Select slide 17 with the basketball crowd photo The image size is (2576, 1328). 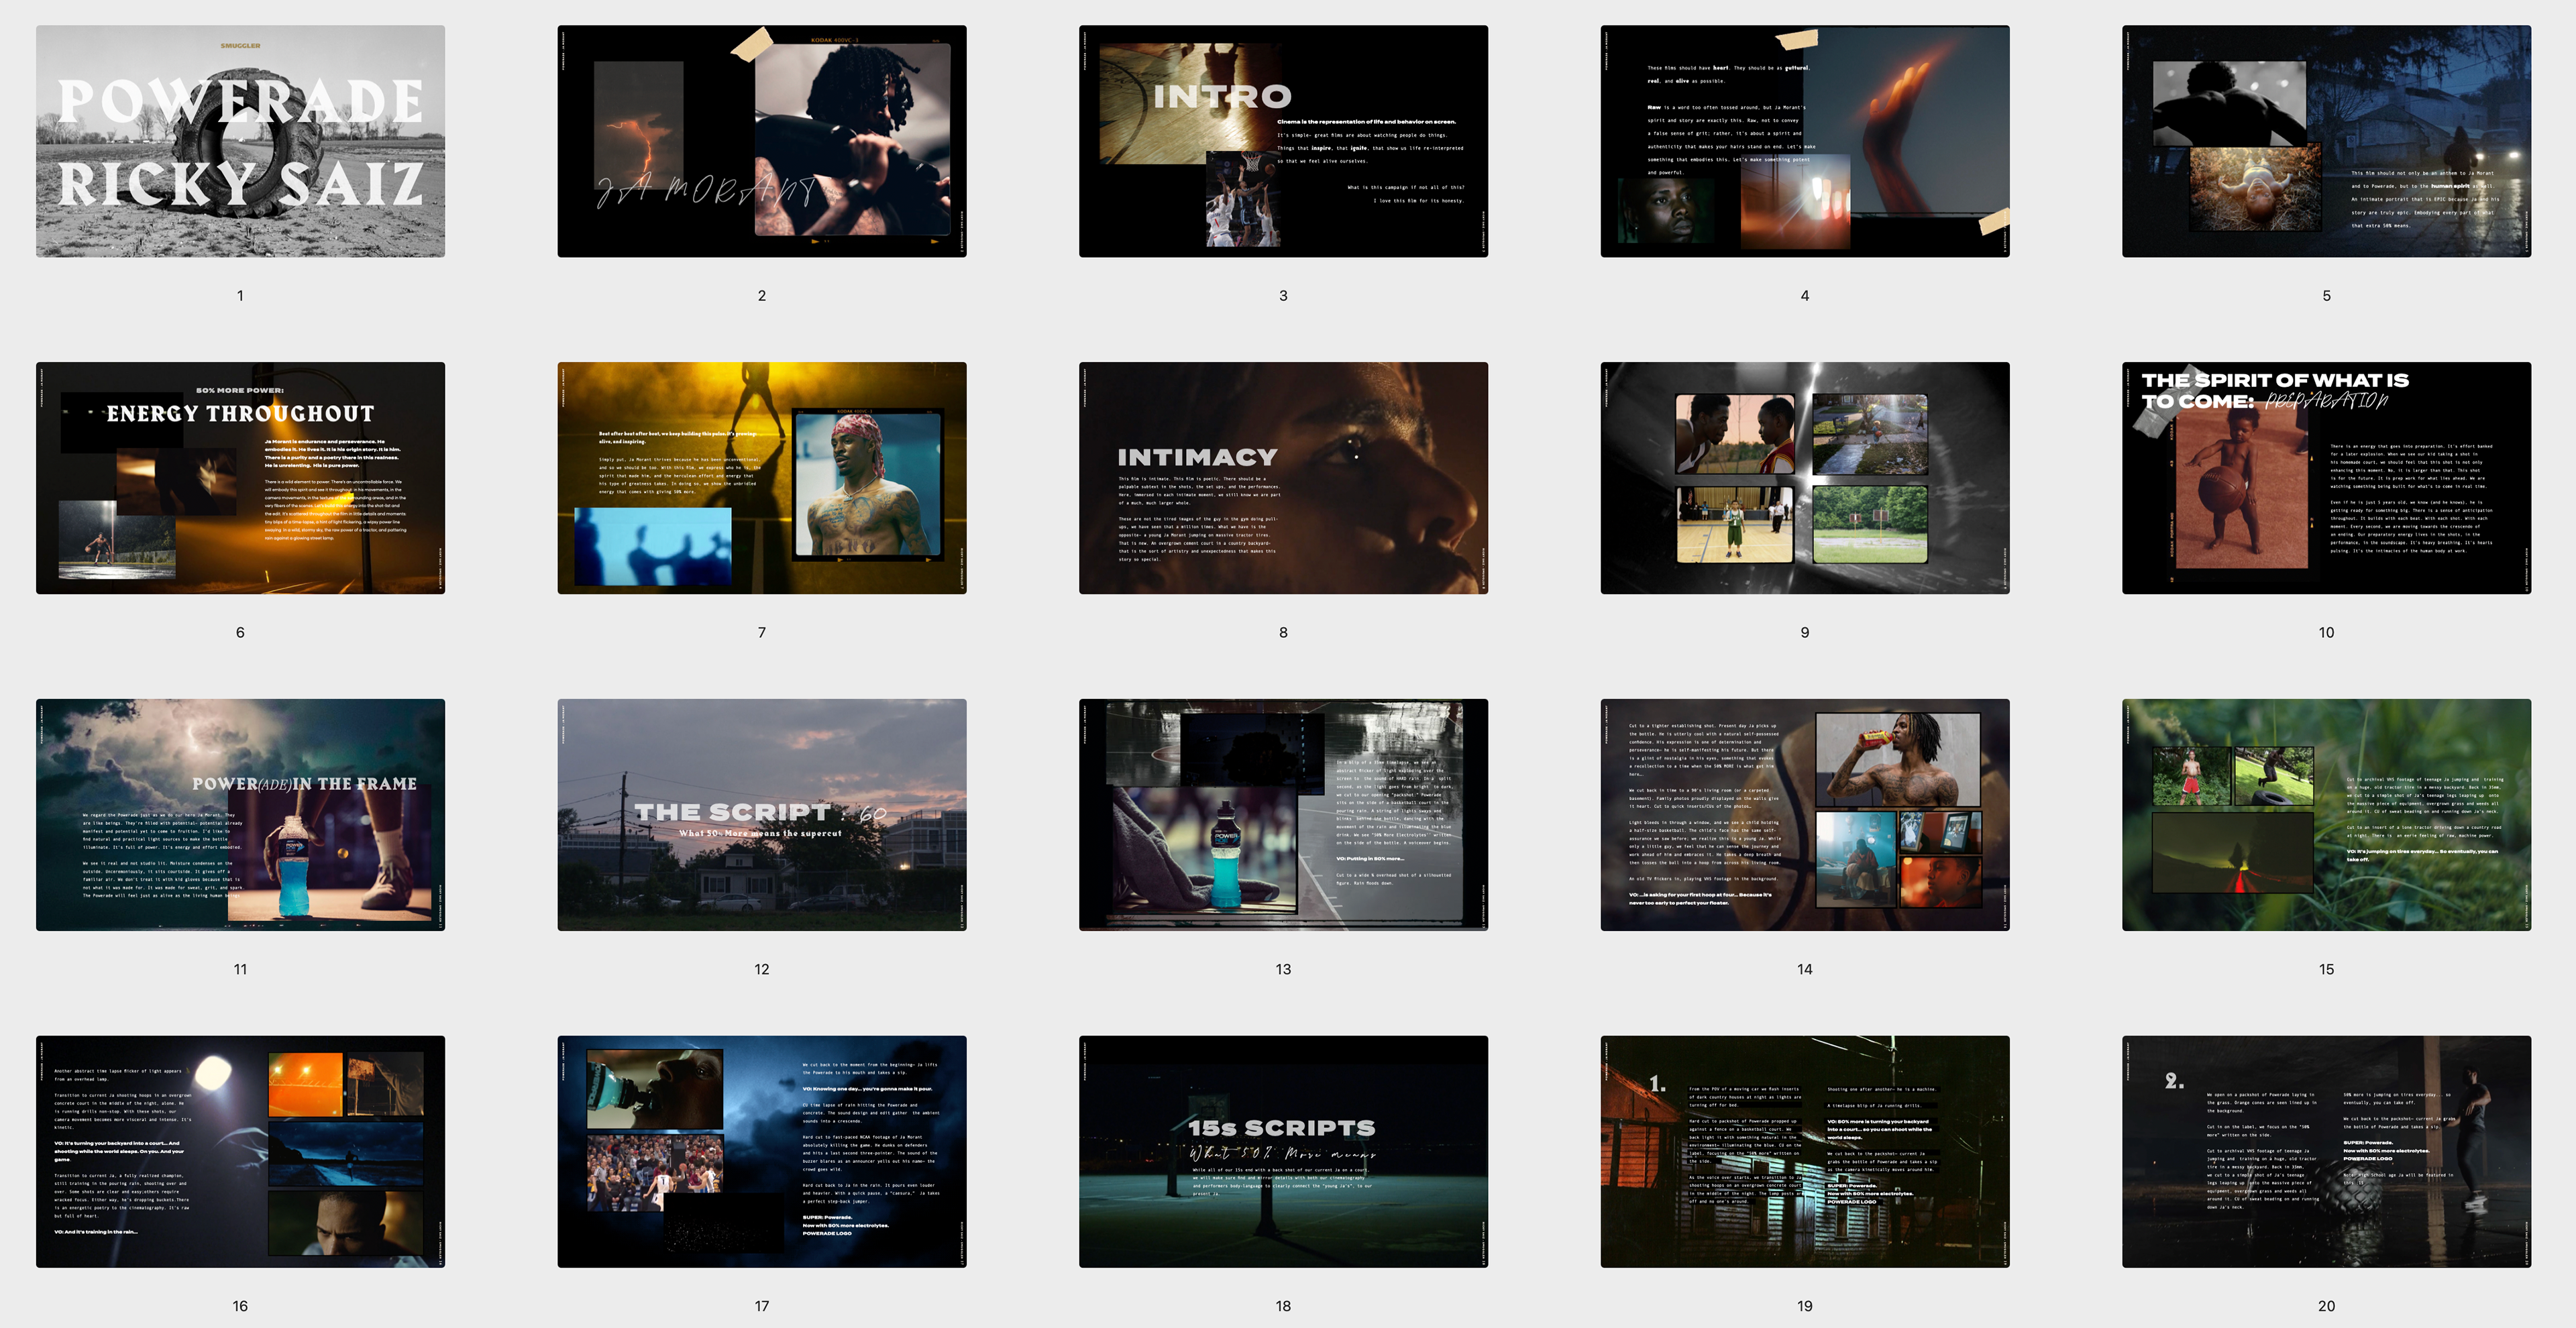761,1151
